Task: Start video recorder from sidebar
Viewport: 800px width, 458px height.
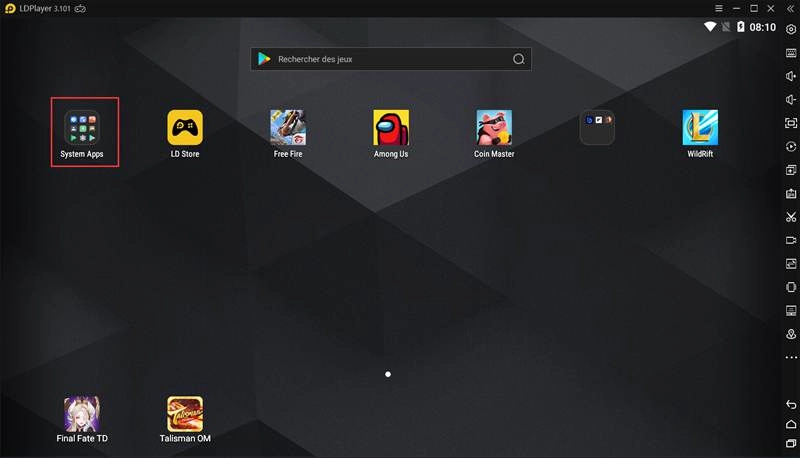Action: tap(791, 240)
